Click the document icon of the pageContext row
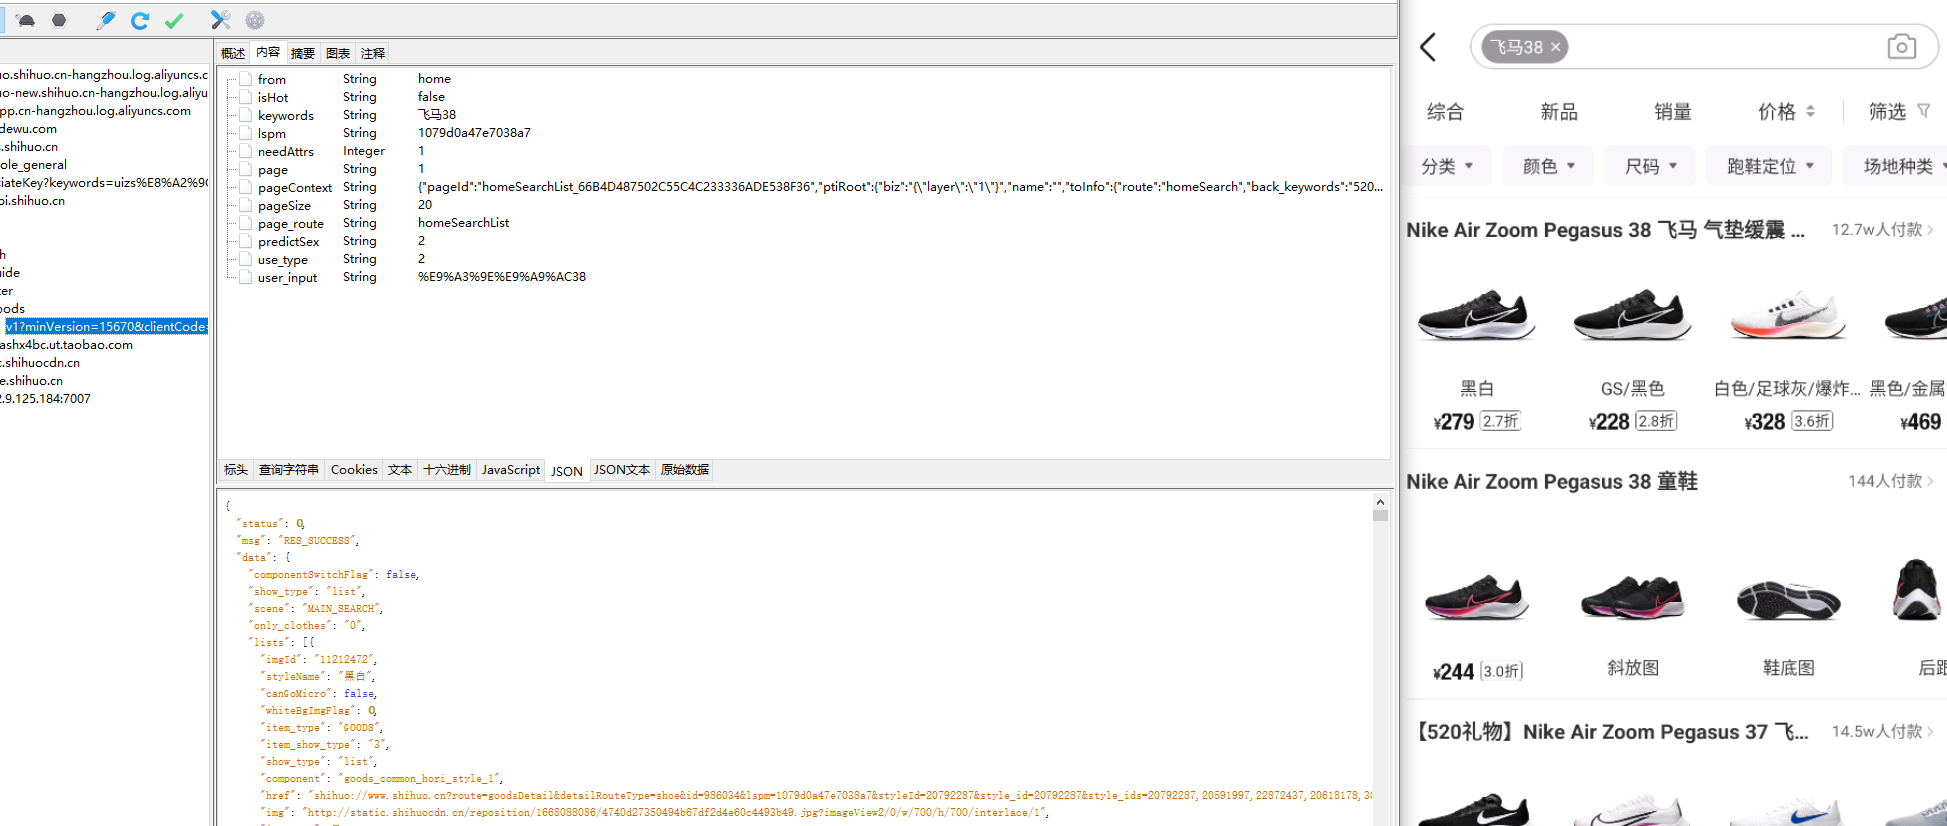 point(245,187)
